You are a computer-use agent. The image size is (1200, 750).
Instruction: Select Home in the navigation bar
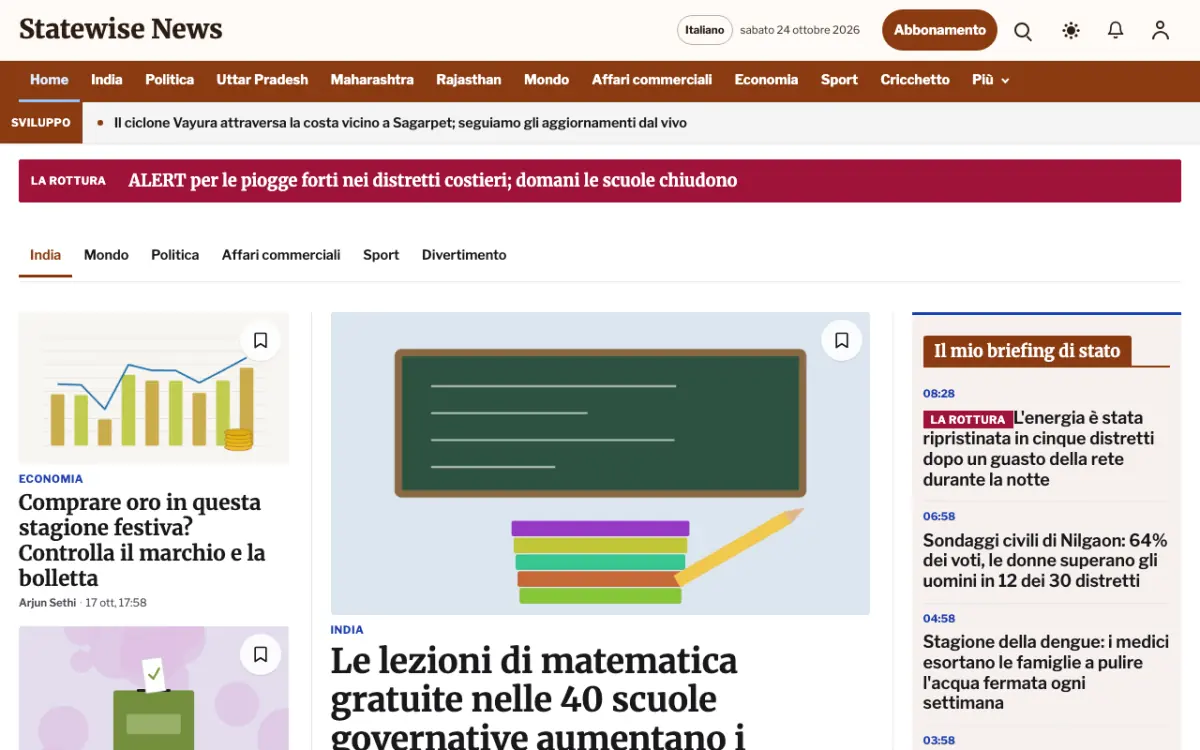(x=49, y=80)
